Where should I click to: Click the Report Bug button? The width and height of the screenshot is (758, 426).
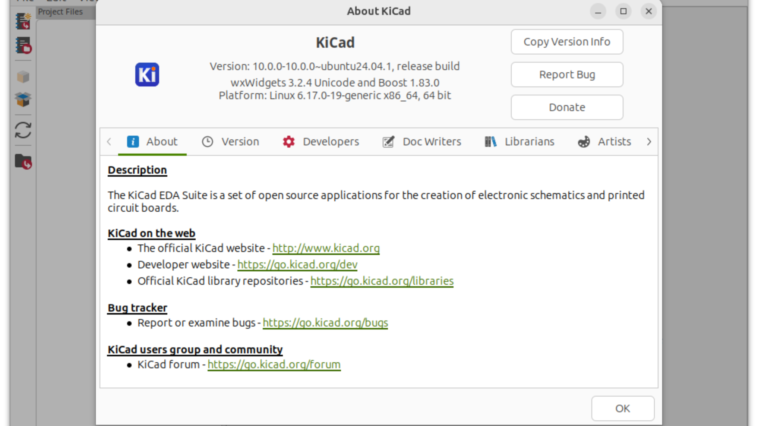pos(566,75)
